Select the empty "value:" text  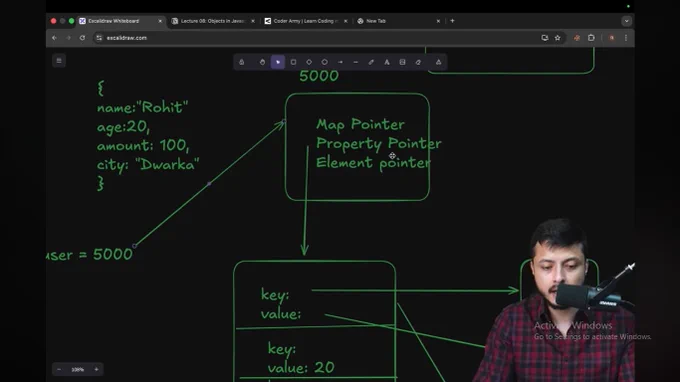coord(281,313)
